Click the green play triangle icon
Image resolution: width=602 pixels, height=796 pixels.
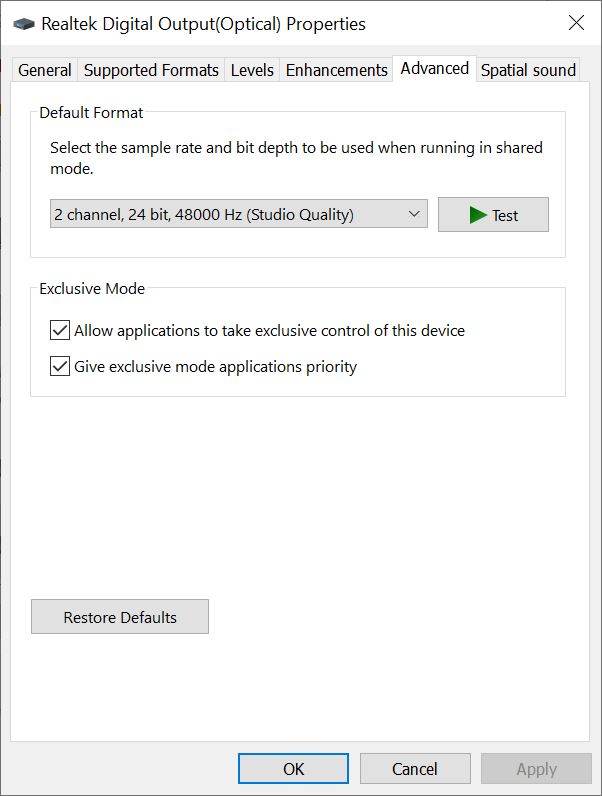click(x=478, y=215)
